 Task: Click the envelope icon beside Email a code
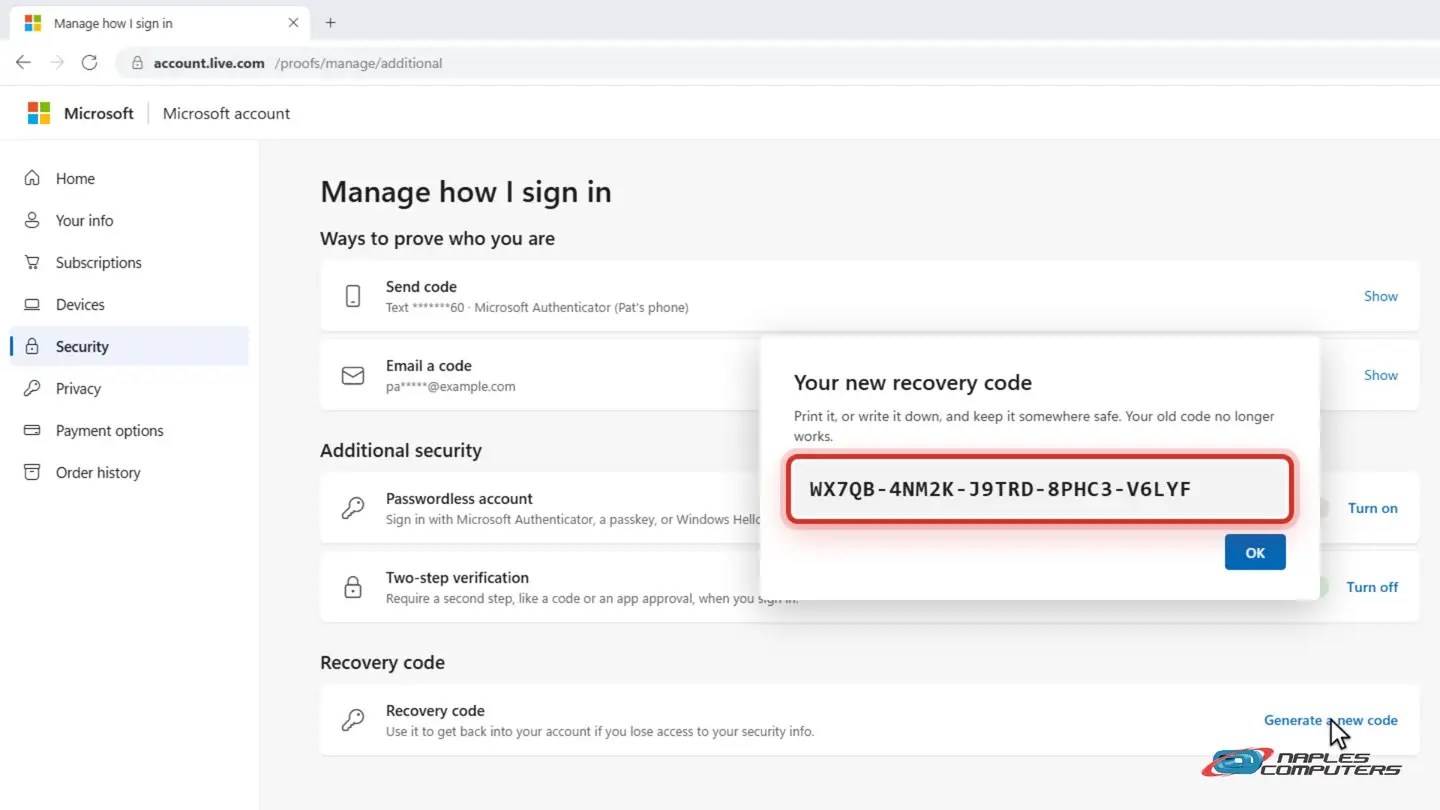click(x=353, y=375)
